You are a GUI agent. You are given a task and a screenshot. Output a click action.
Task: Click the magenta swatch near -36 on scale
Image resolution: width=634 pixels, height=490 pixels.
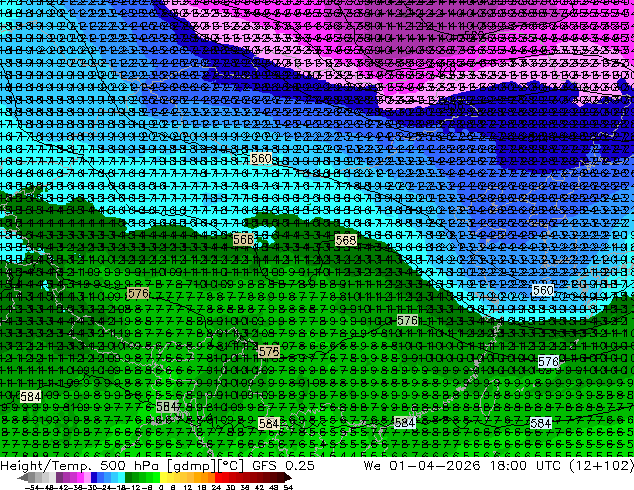pos(80,478)
